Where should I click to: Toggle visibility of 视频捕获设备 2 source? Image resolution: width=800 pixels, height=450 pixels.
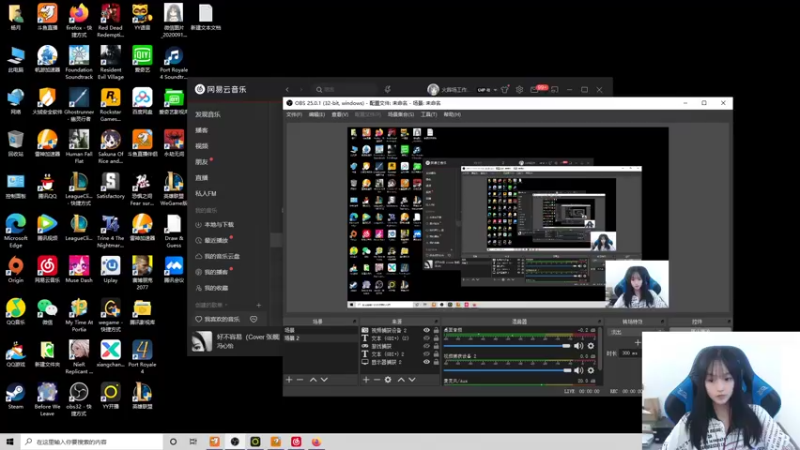tap(427, 330)
